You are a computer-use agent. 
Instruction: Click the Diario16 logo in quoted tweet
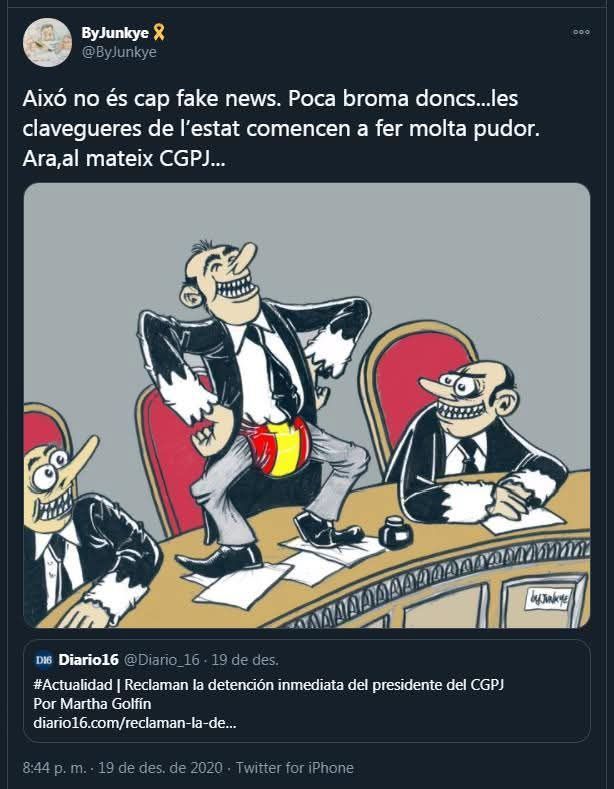44,660
